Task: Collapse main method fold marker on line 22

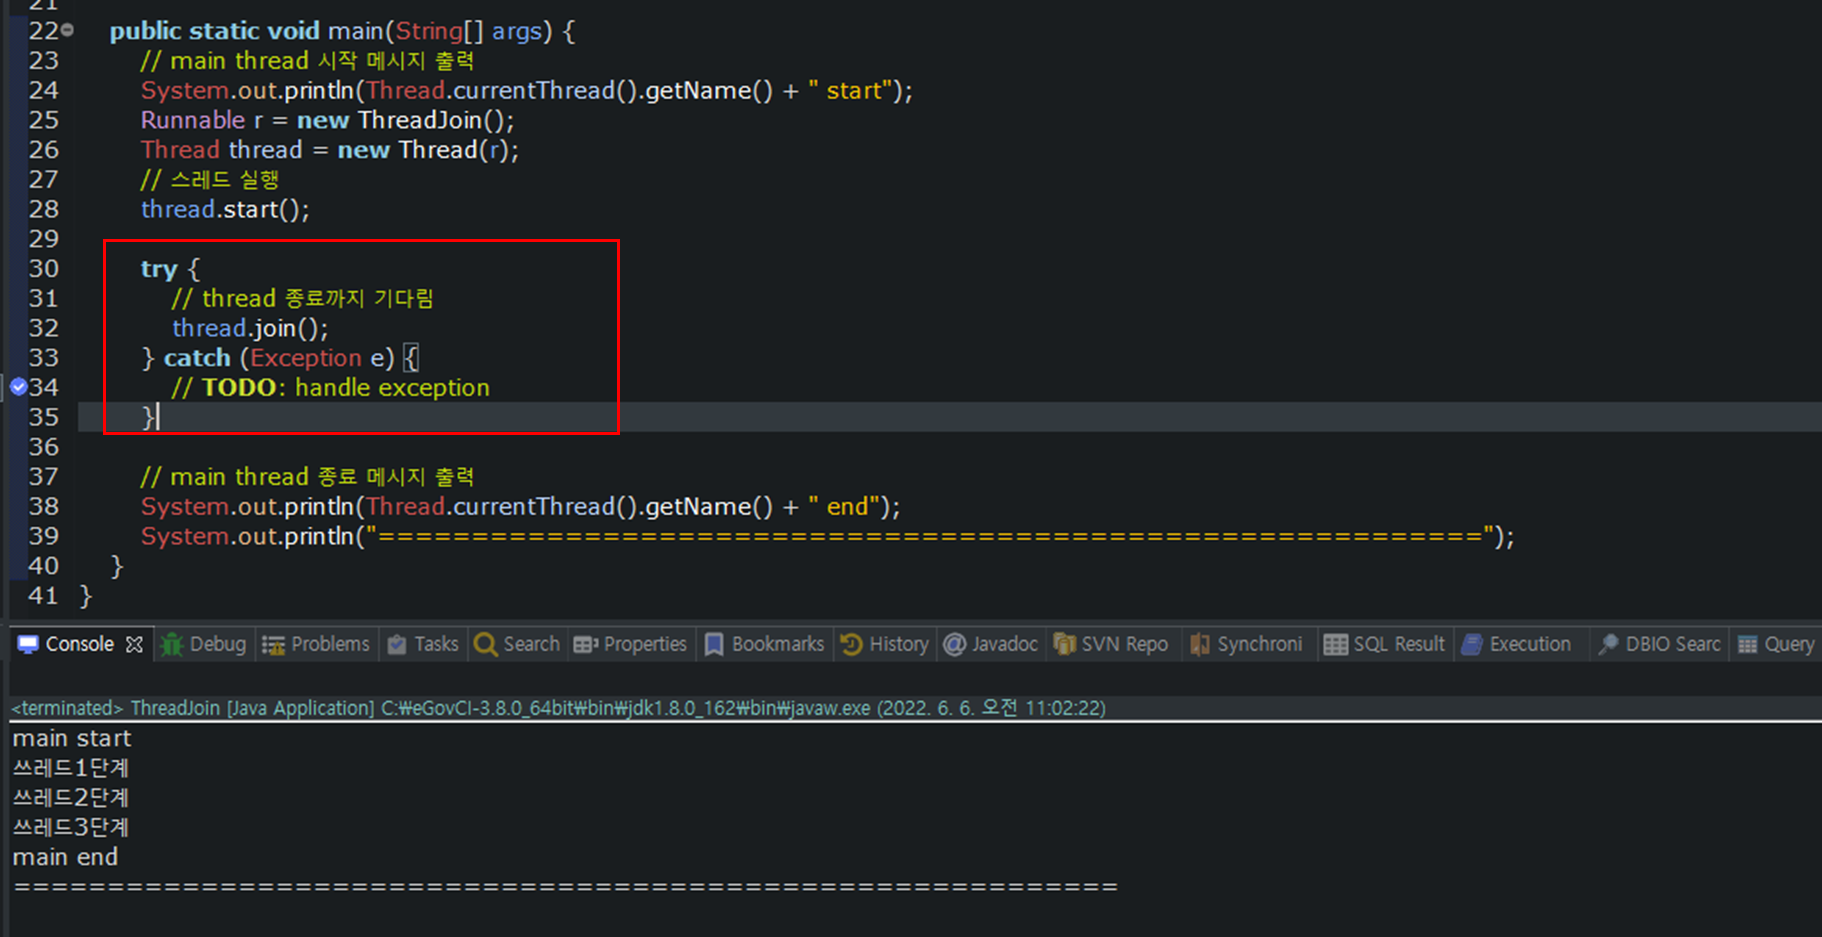Action: (67, 31)
